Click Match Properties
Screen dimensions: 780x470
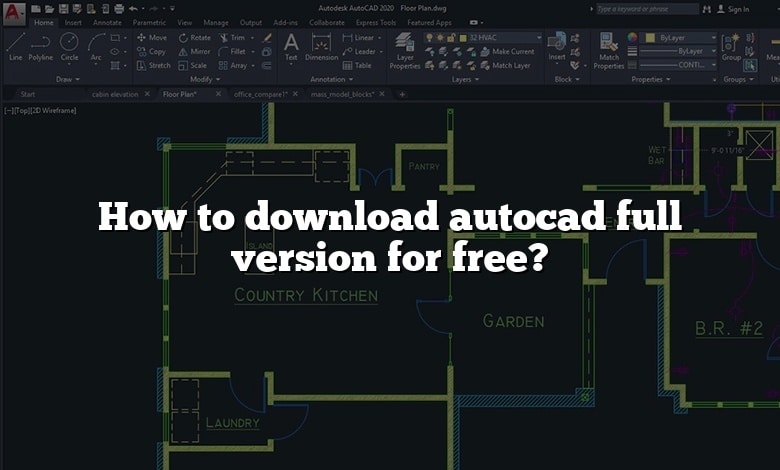pos(608,50)
